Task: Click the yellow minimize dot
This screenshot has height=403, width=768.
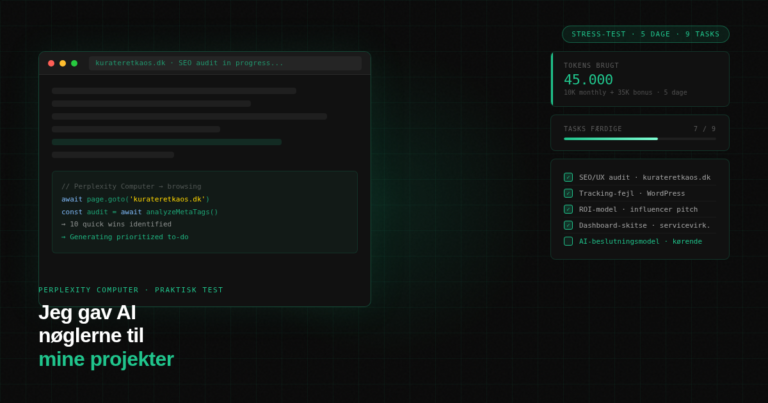Action: point(62,63)
